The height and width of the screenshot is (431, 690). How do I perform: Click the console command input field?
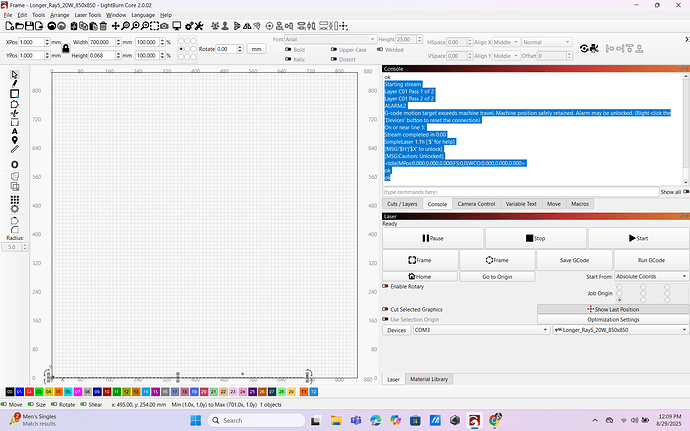pyautogui.click(x=521, y=192)
